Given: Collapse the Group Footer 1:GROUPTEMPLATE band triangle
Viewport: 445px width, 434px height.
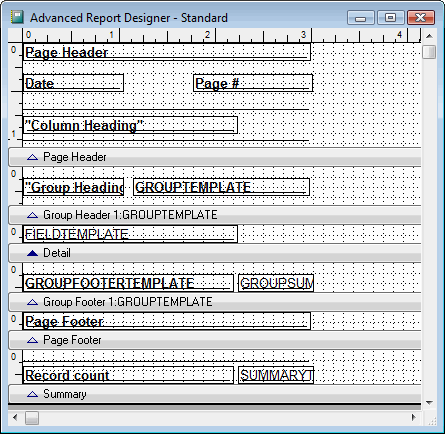Looking at the screenshot, I should [x=32, y=302].
